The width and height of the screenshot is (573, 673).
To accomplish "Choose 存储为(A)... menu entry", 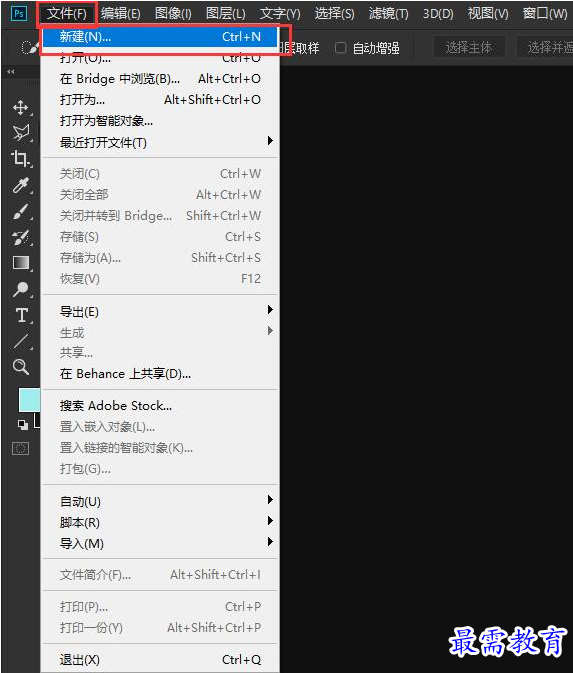I will [x=160, y=258].
